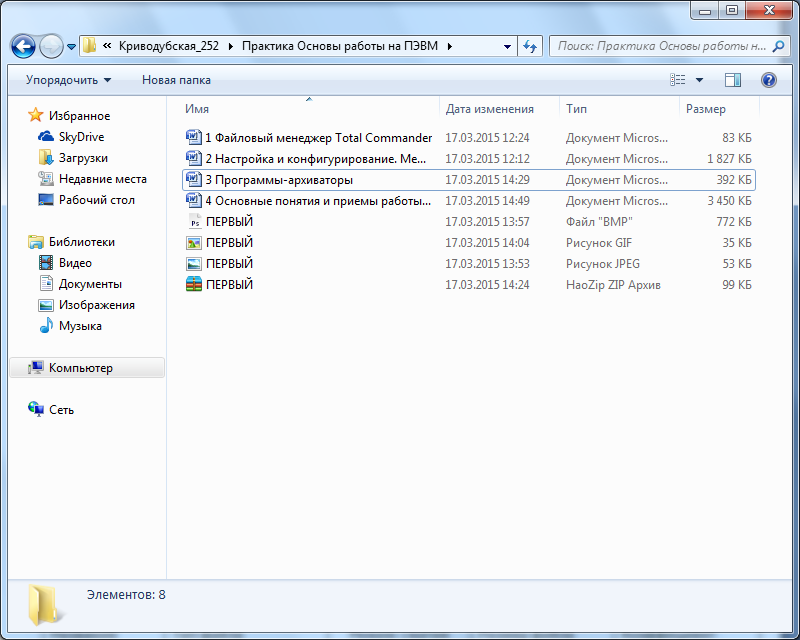Expand the hidden breadcrumb chevron «
This screenshot has height=640, width=800.
pyautogui.click(x=107, y=45)
